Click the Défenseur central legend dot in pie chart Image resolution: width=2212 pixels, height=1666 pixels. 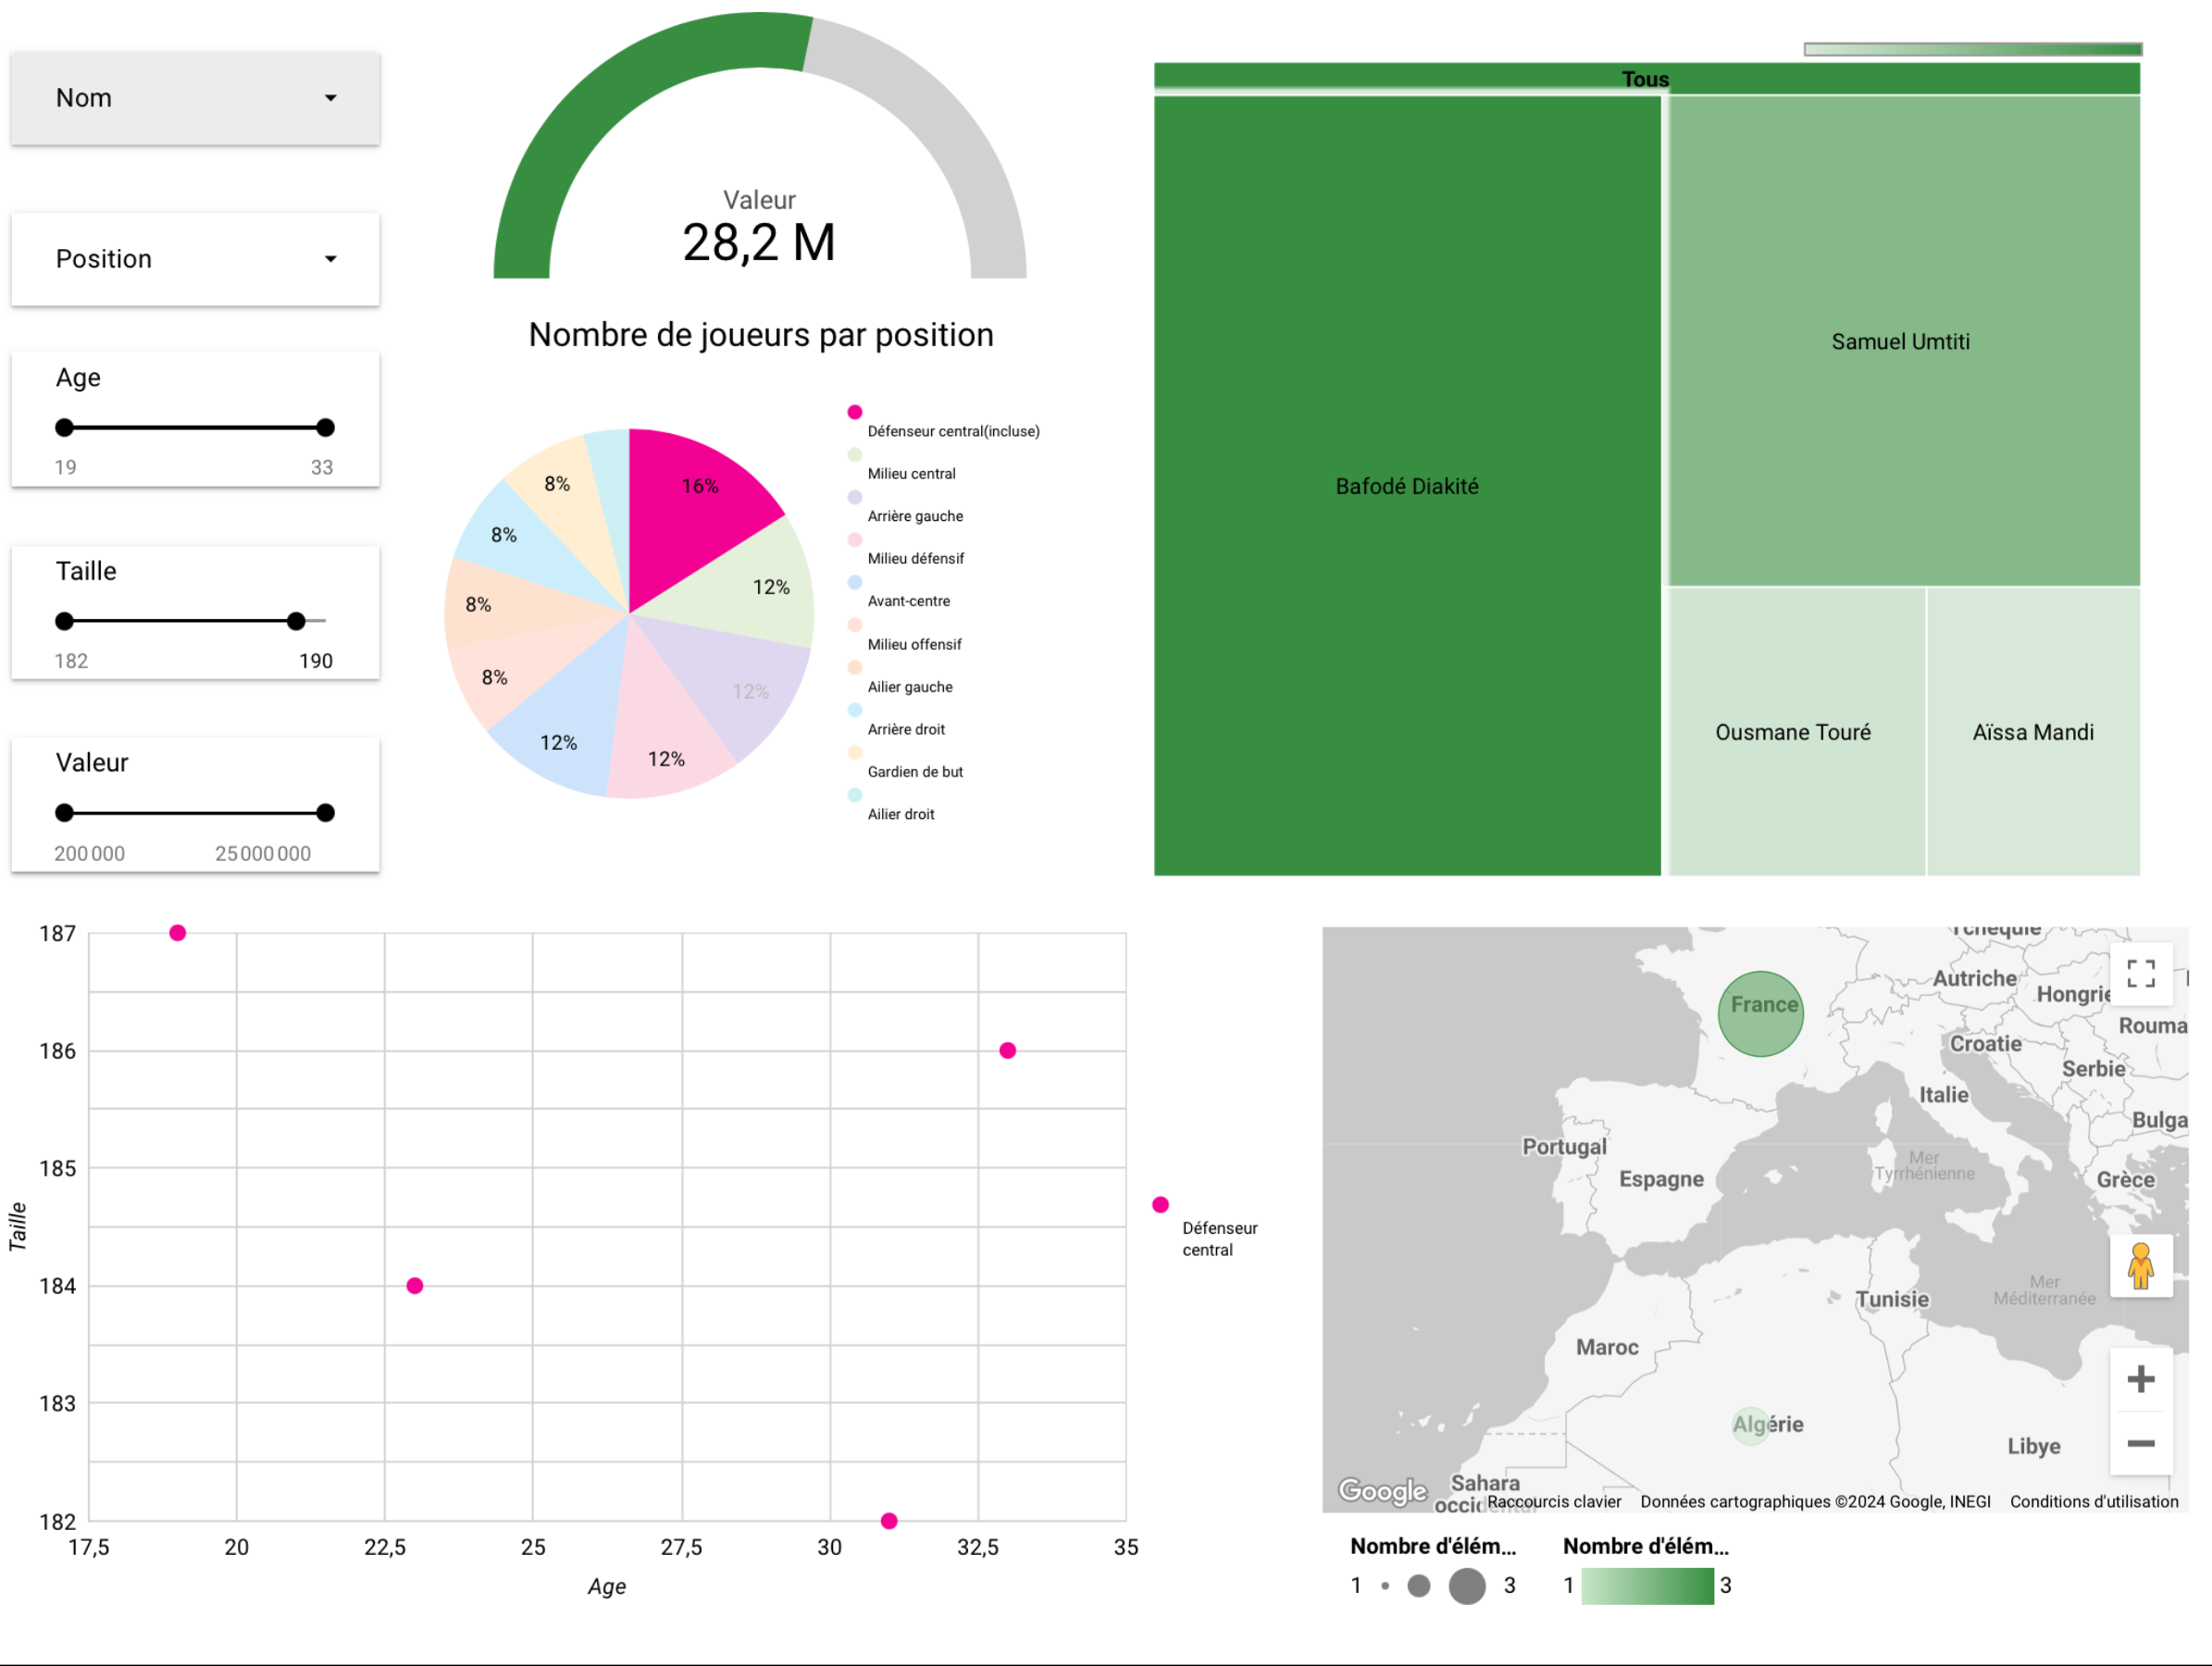[855, 412]
